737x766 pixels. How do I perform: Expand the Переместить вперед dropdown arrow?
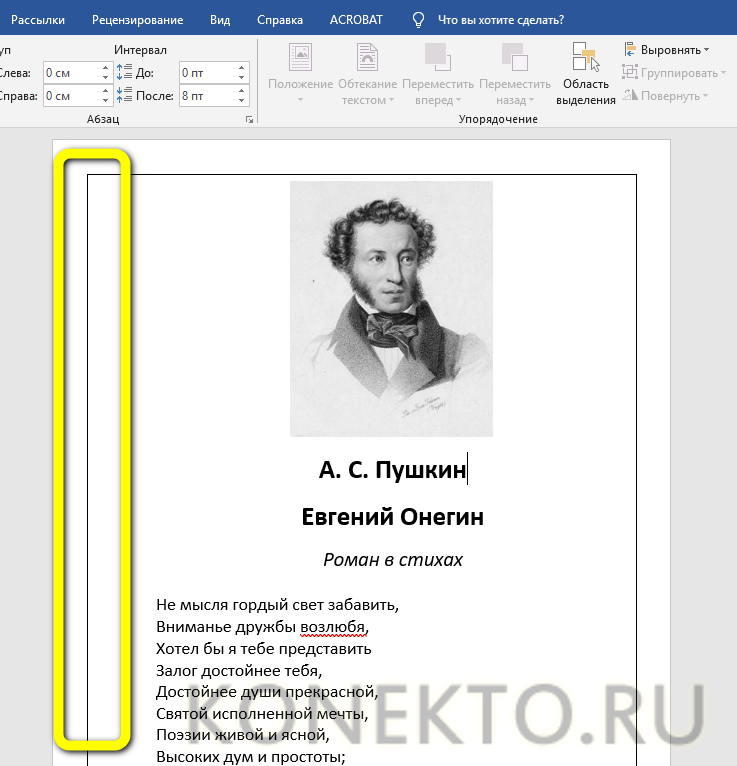458,101
